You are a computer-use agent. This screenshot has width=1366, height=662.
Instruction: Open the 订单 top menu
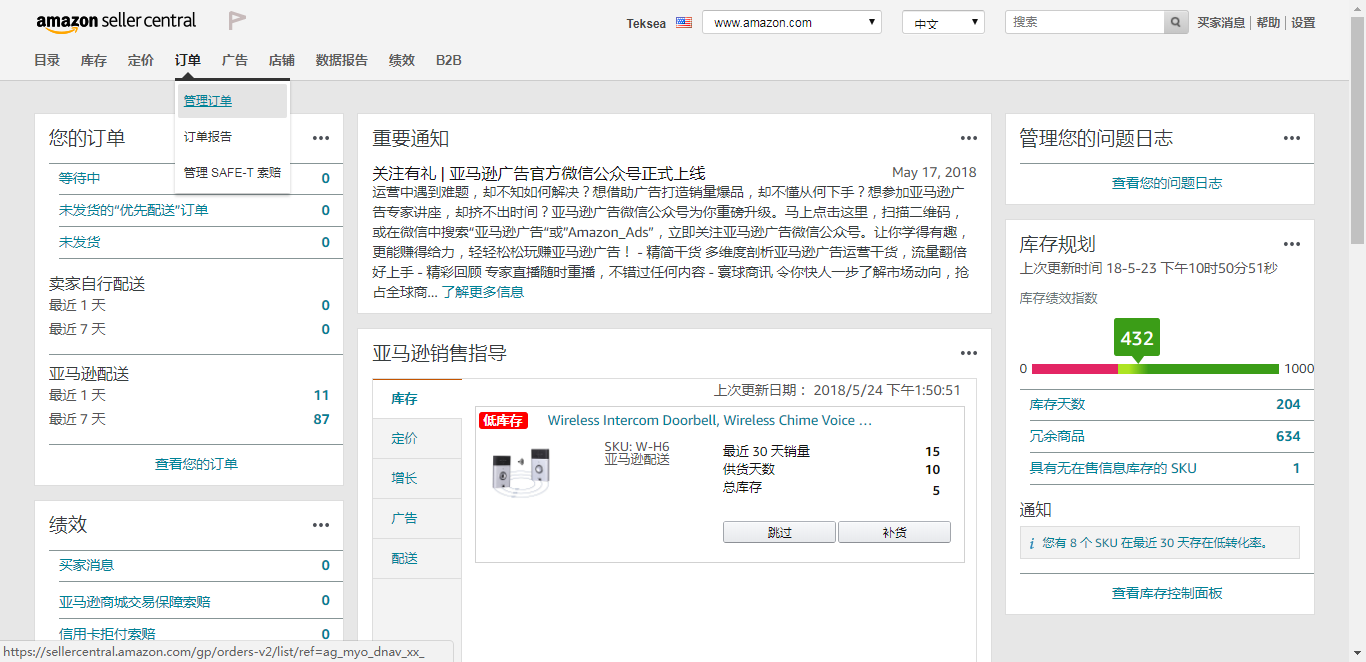coord(188,60)
